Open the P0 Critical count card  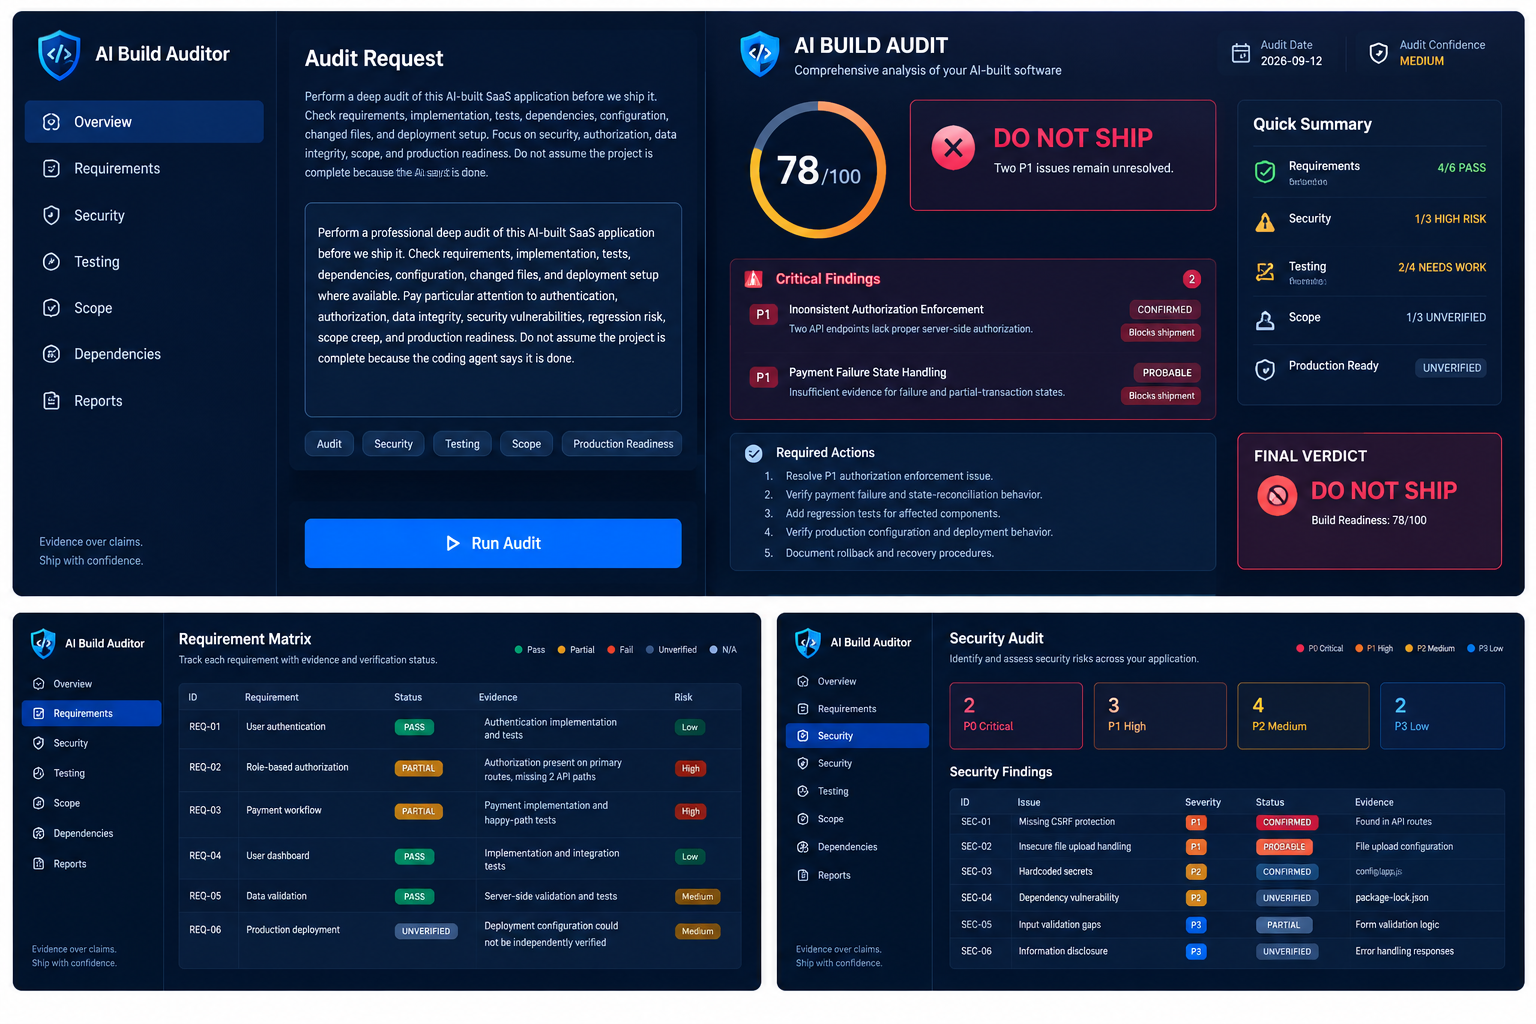pyautogui.click(x=1016, y=716)
